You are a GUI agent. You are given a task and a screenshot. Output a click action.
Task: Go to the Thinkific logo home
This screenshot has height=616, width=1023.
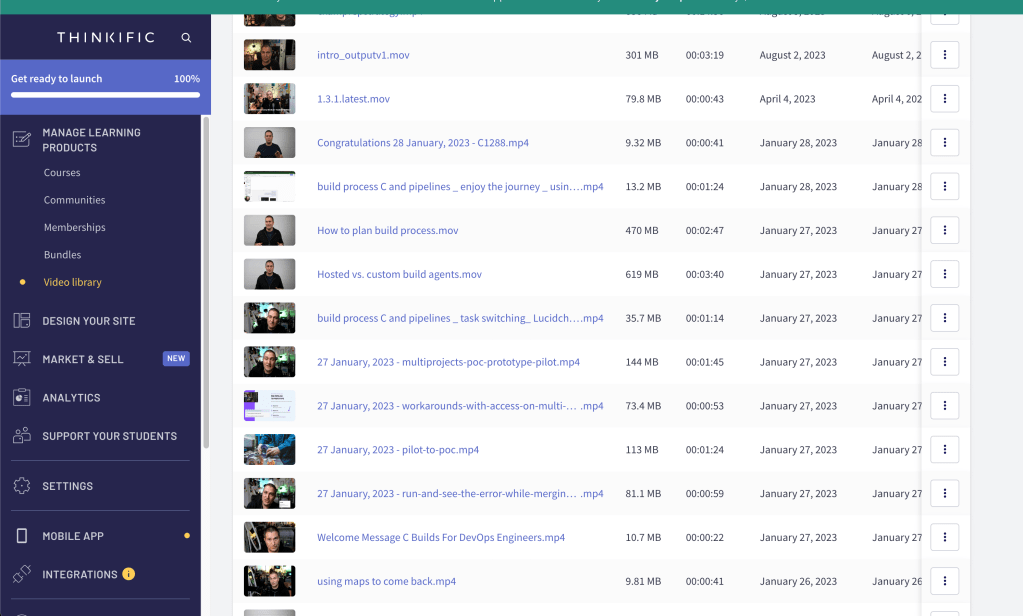(x=106, y=37)
